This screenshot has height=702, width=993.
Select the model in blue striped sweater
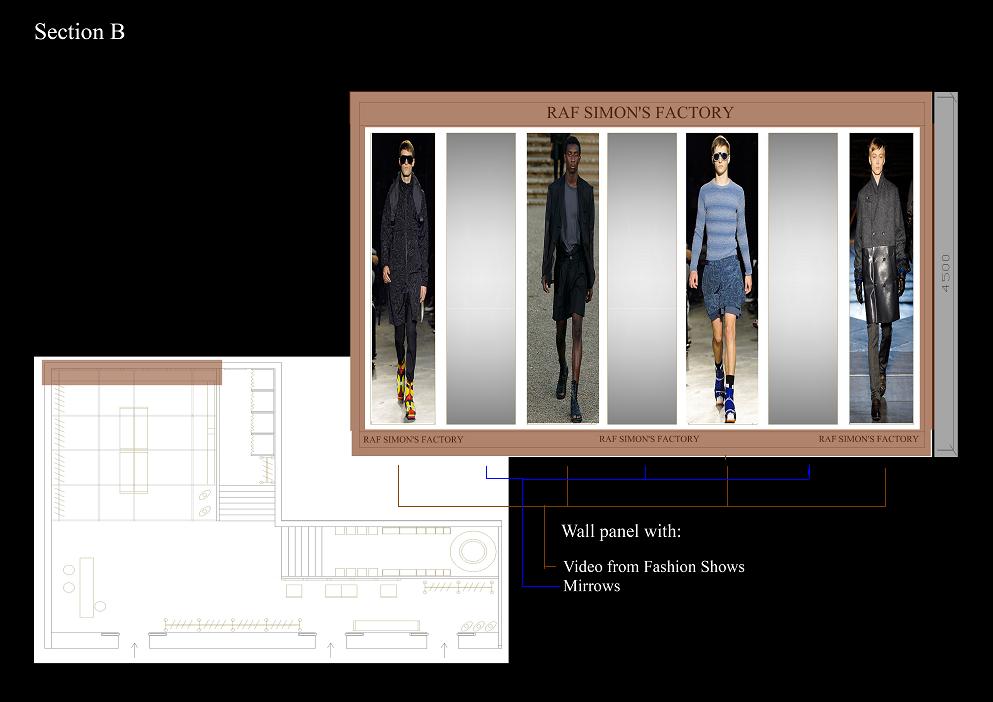722,278
